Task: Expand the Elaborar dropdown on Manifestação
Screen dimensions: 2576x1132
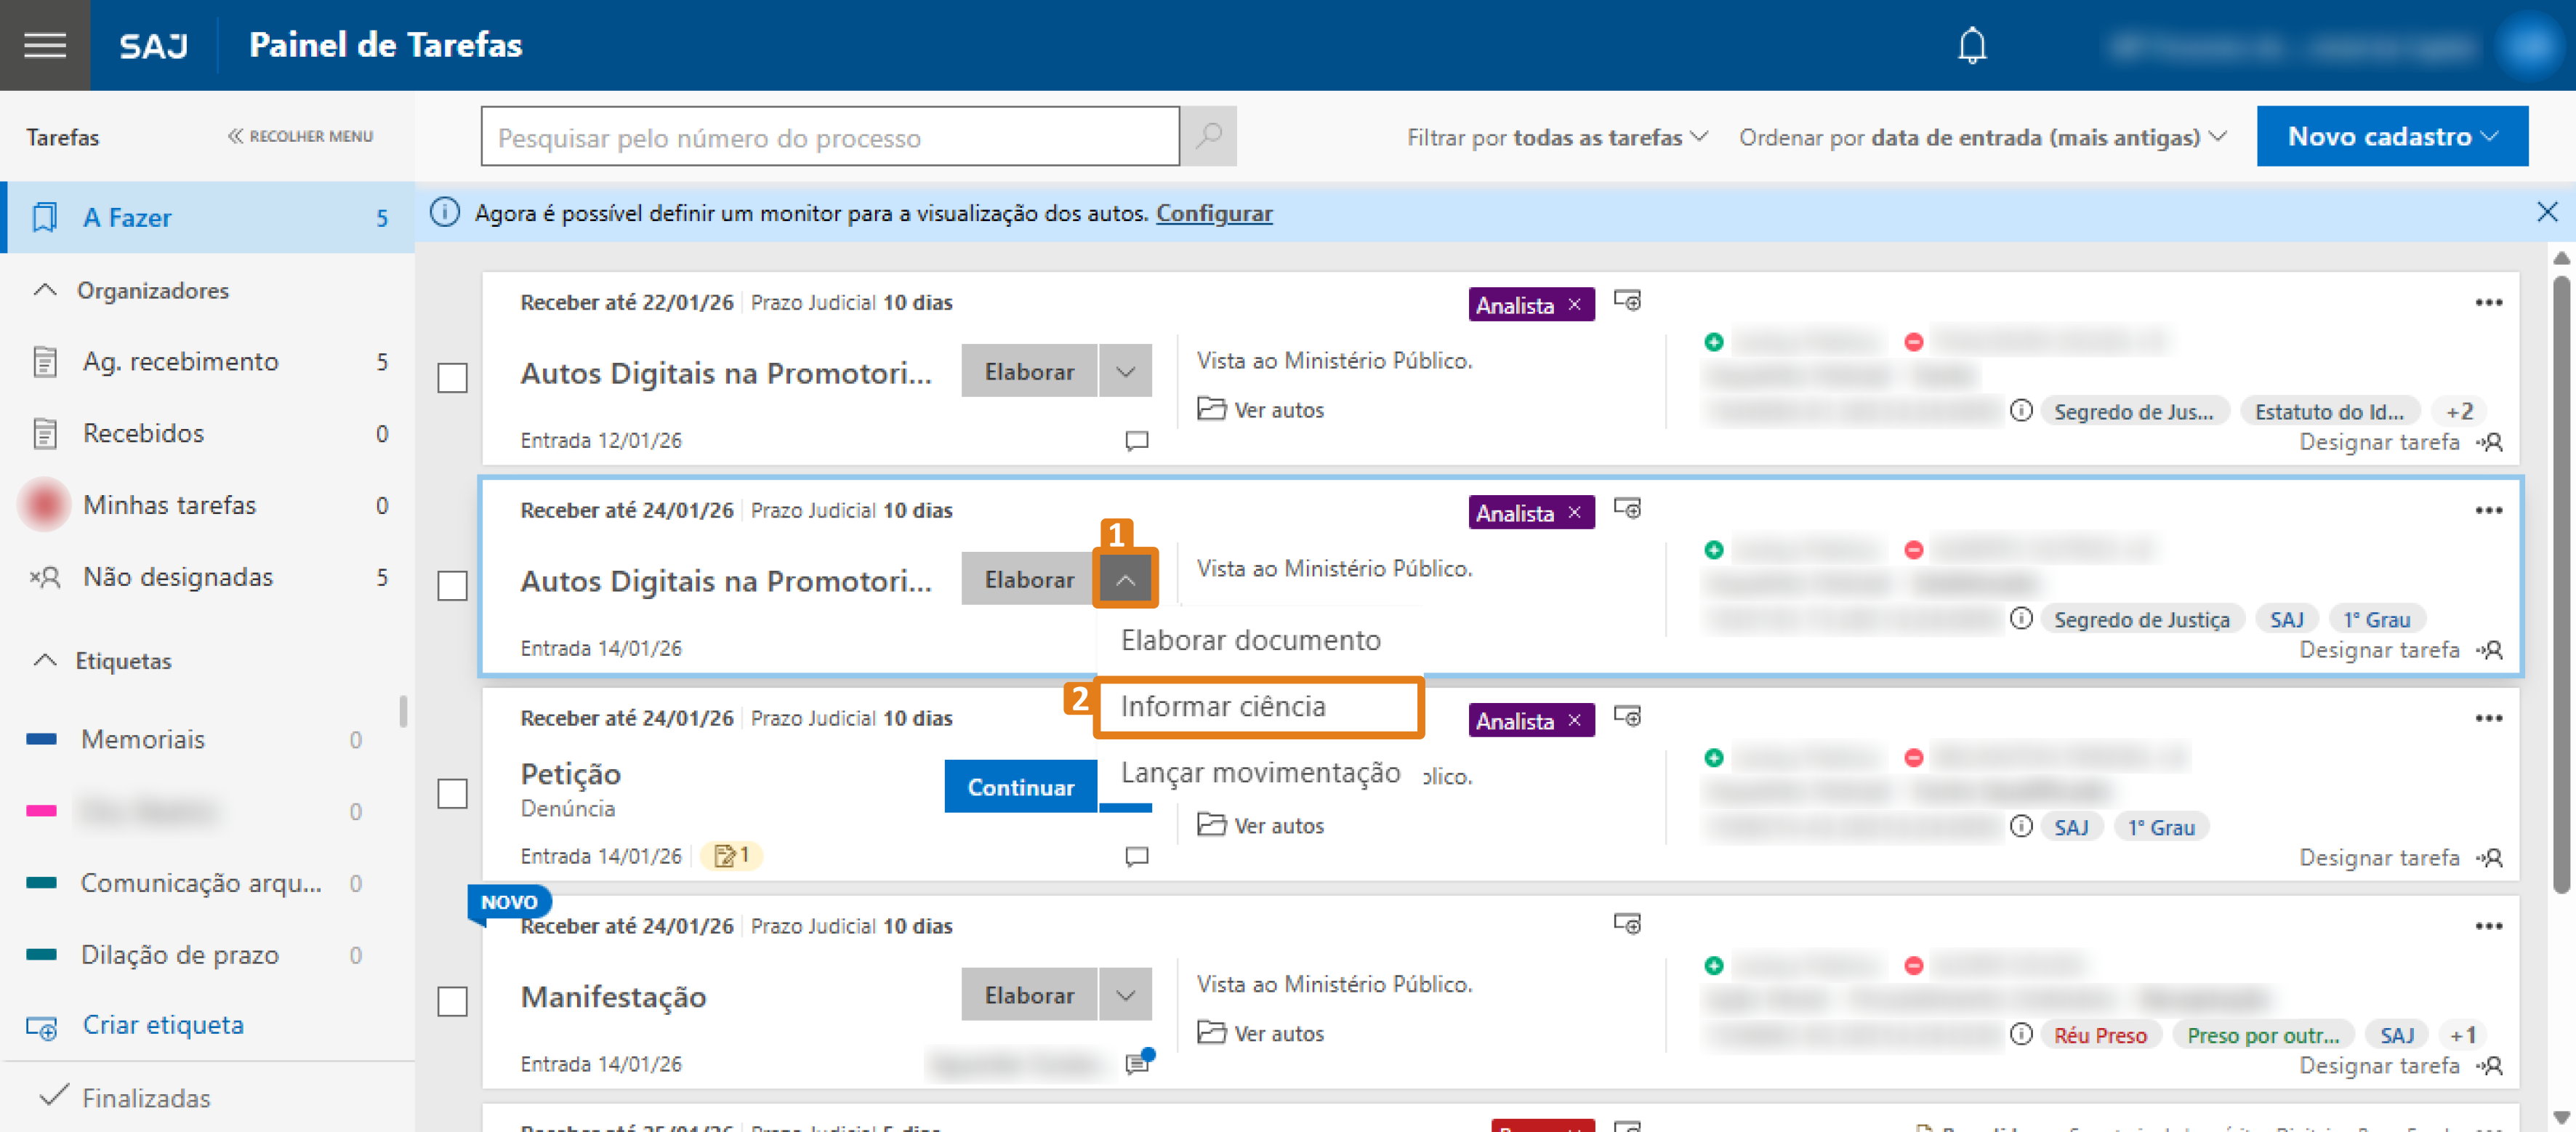Action: click(x=1126, y=994)
